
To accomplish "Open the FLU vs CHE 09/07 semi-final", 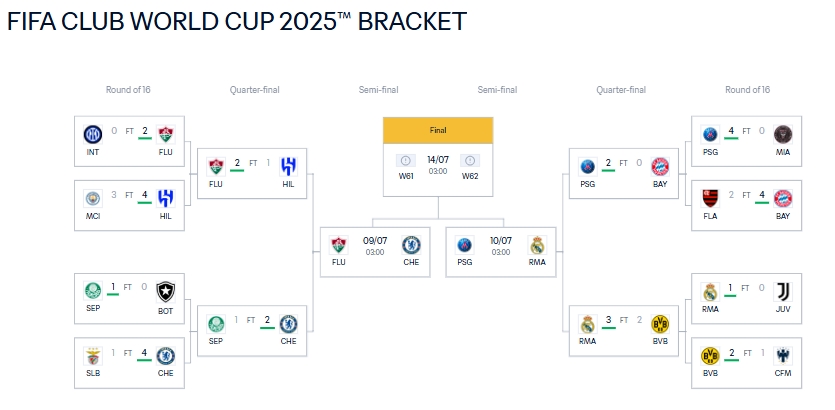I will tap(375, 251).
